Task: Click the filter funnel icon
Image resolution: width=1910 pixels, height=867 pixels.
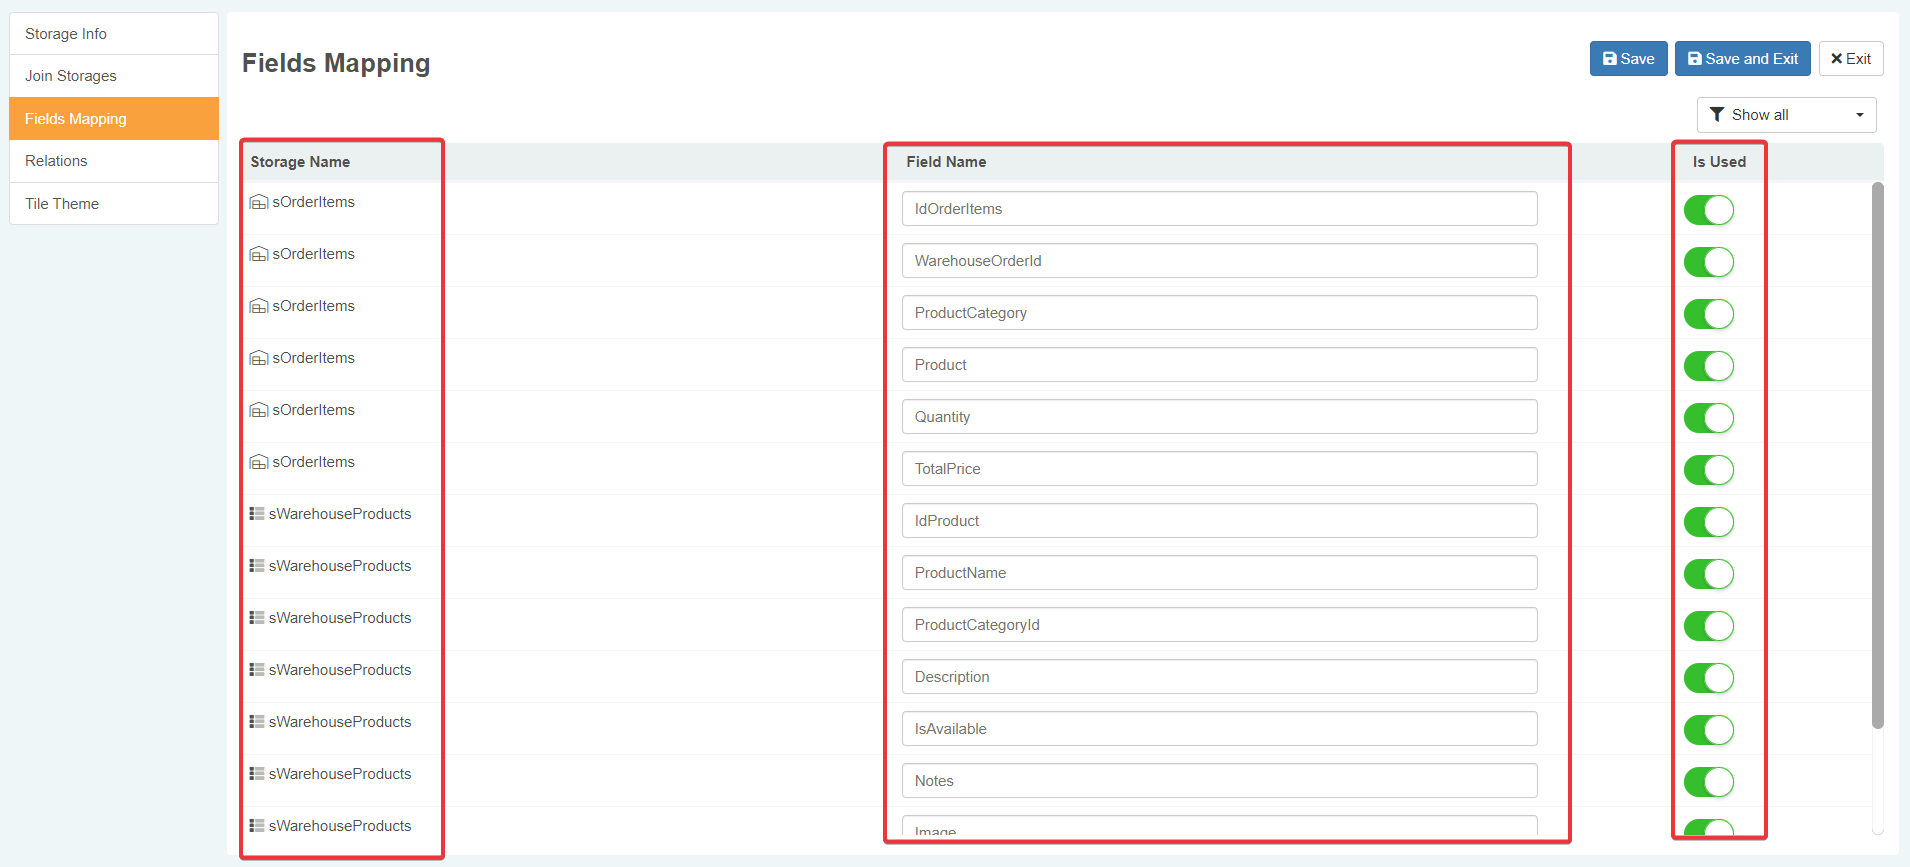Action: pos(1717,115)
